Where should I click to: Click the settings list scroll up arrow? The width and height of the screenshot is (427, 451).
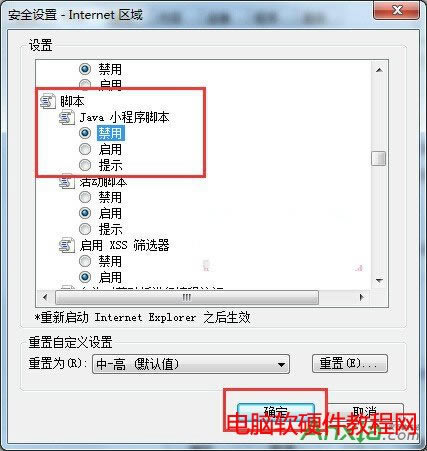379,70
